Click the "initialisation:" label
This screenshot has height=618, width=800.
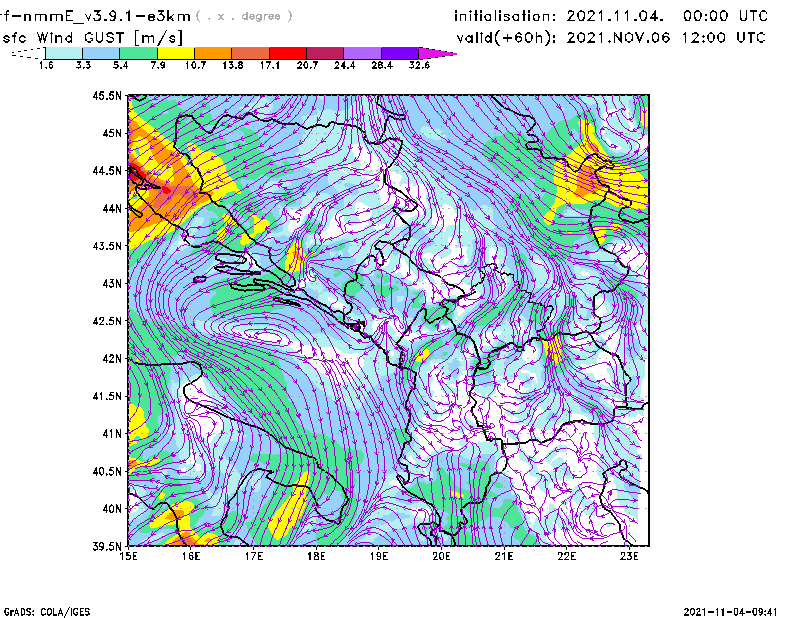(505, 16)
